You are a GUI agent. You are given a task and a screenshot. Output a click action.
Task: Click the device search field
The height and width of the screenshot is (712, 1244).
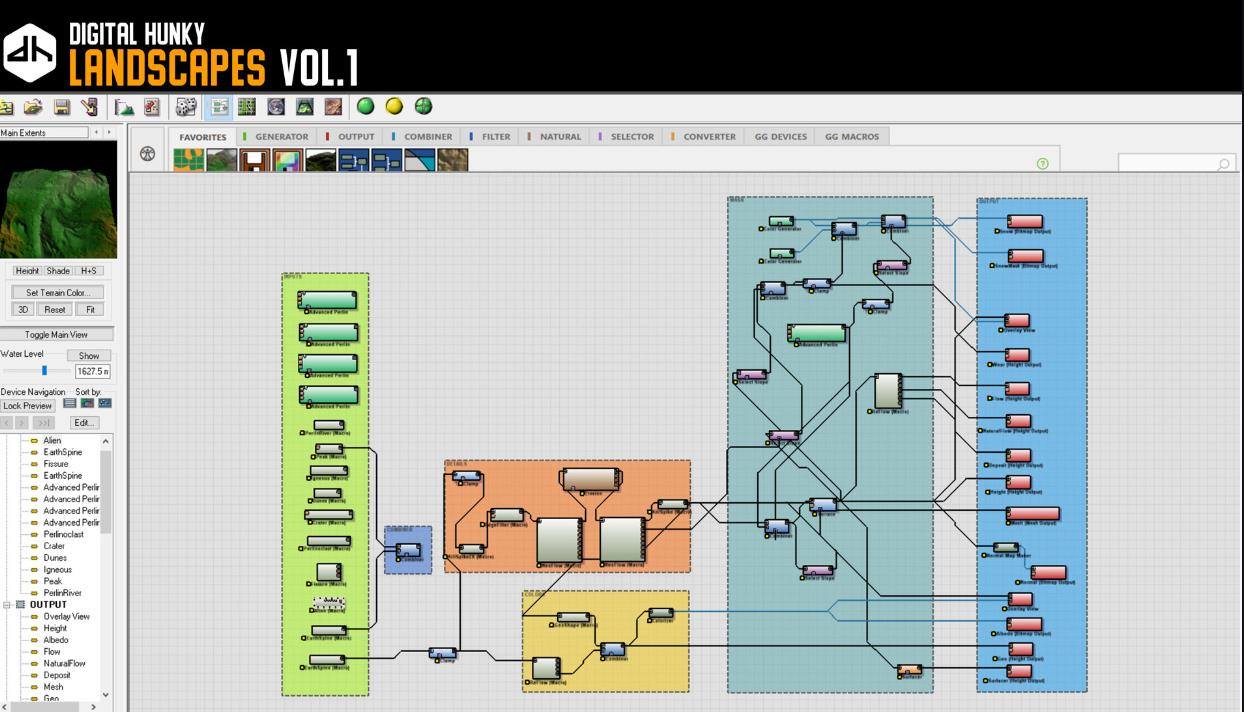tap(1176, 163)
